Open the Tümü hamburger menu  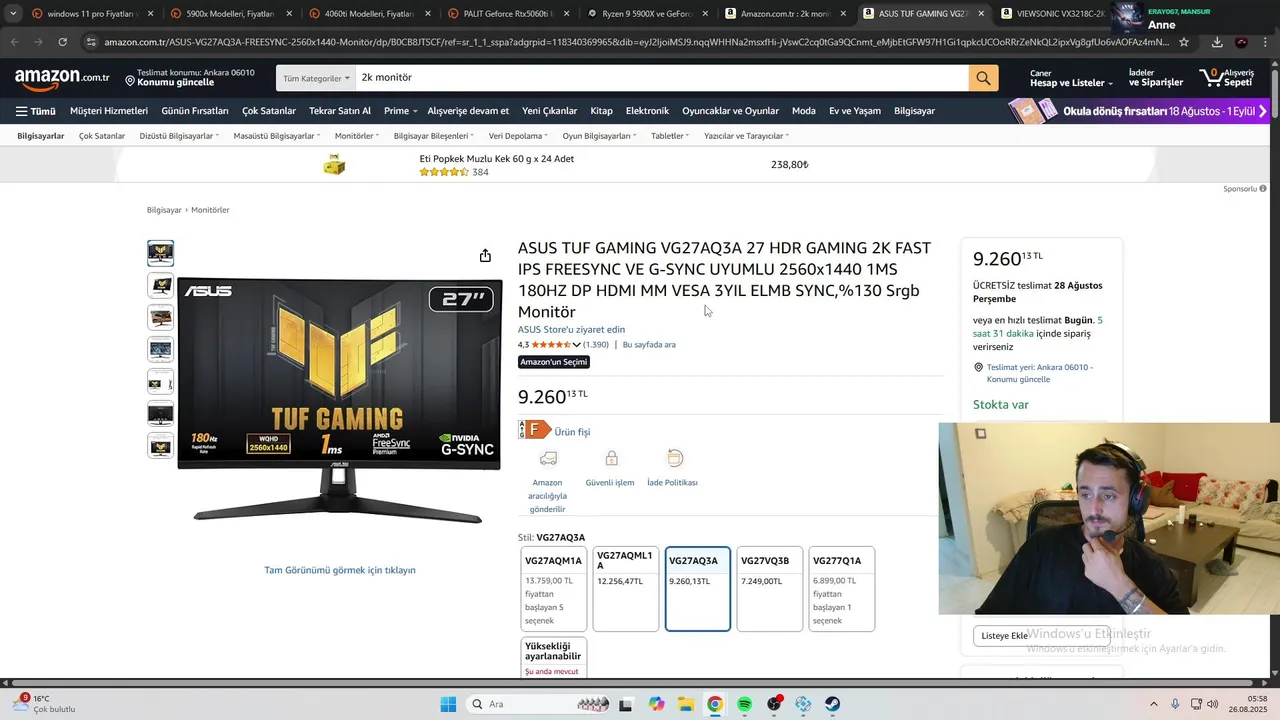click(x=36, y=111)
